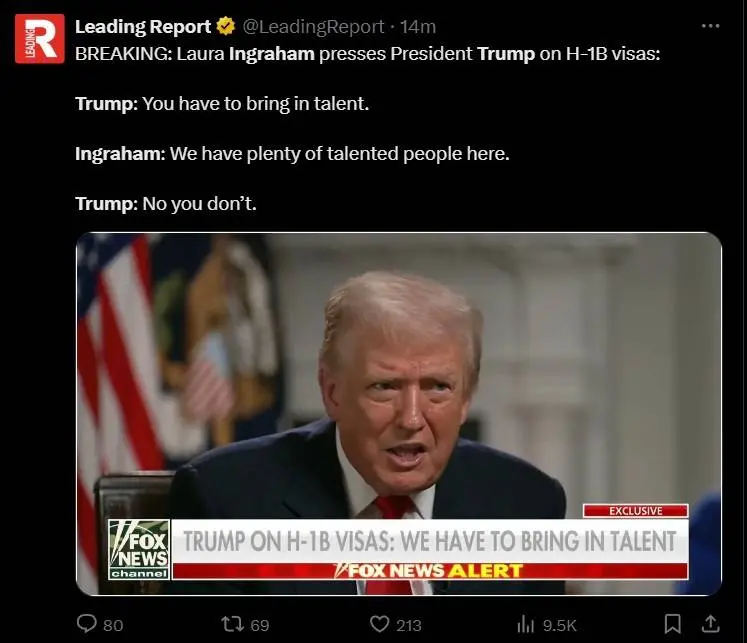The image size is (747, 643).
Task: Open the @LeadingReport handle link
Action: point(313,27)
